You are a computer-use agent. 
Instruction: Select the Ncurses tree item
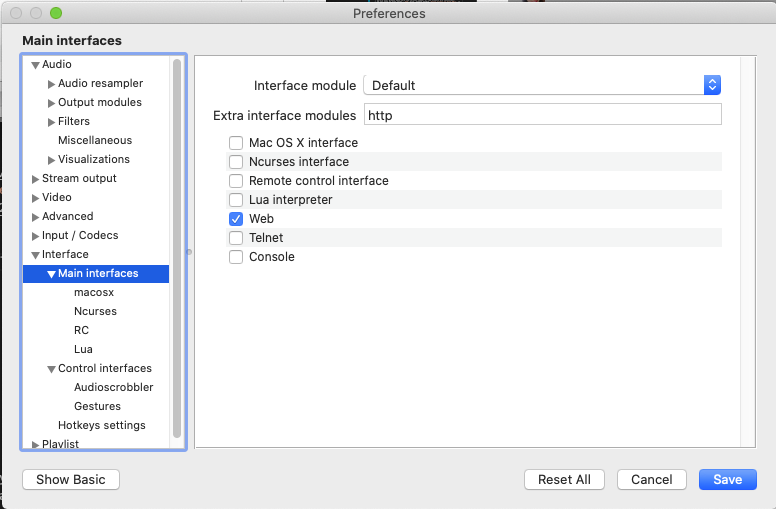click(96, 311)
